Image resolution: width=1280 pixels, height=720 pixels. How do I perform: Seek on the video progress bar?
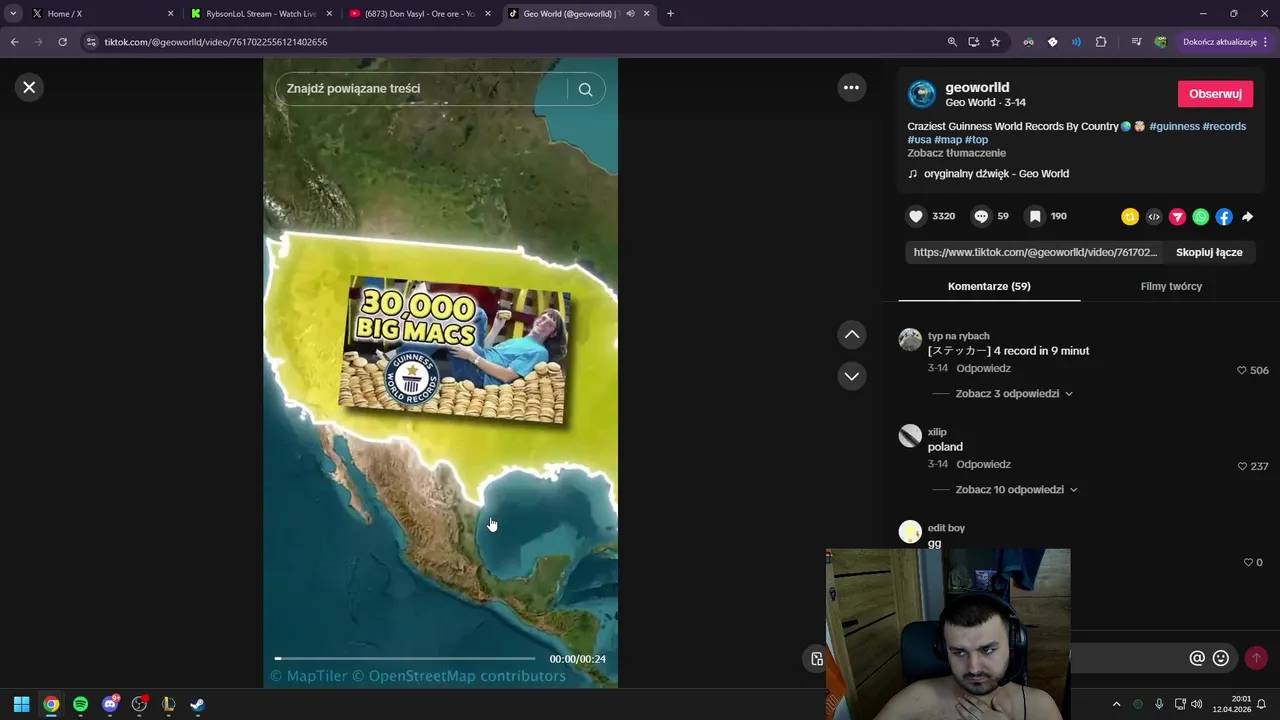tap(405, 658)
